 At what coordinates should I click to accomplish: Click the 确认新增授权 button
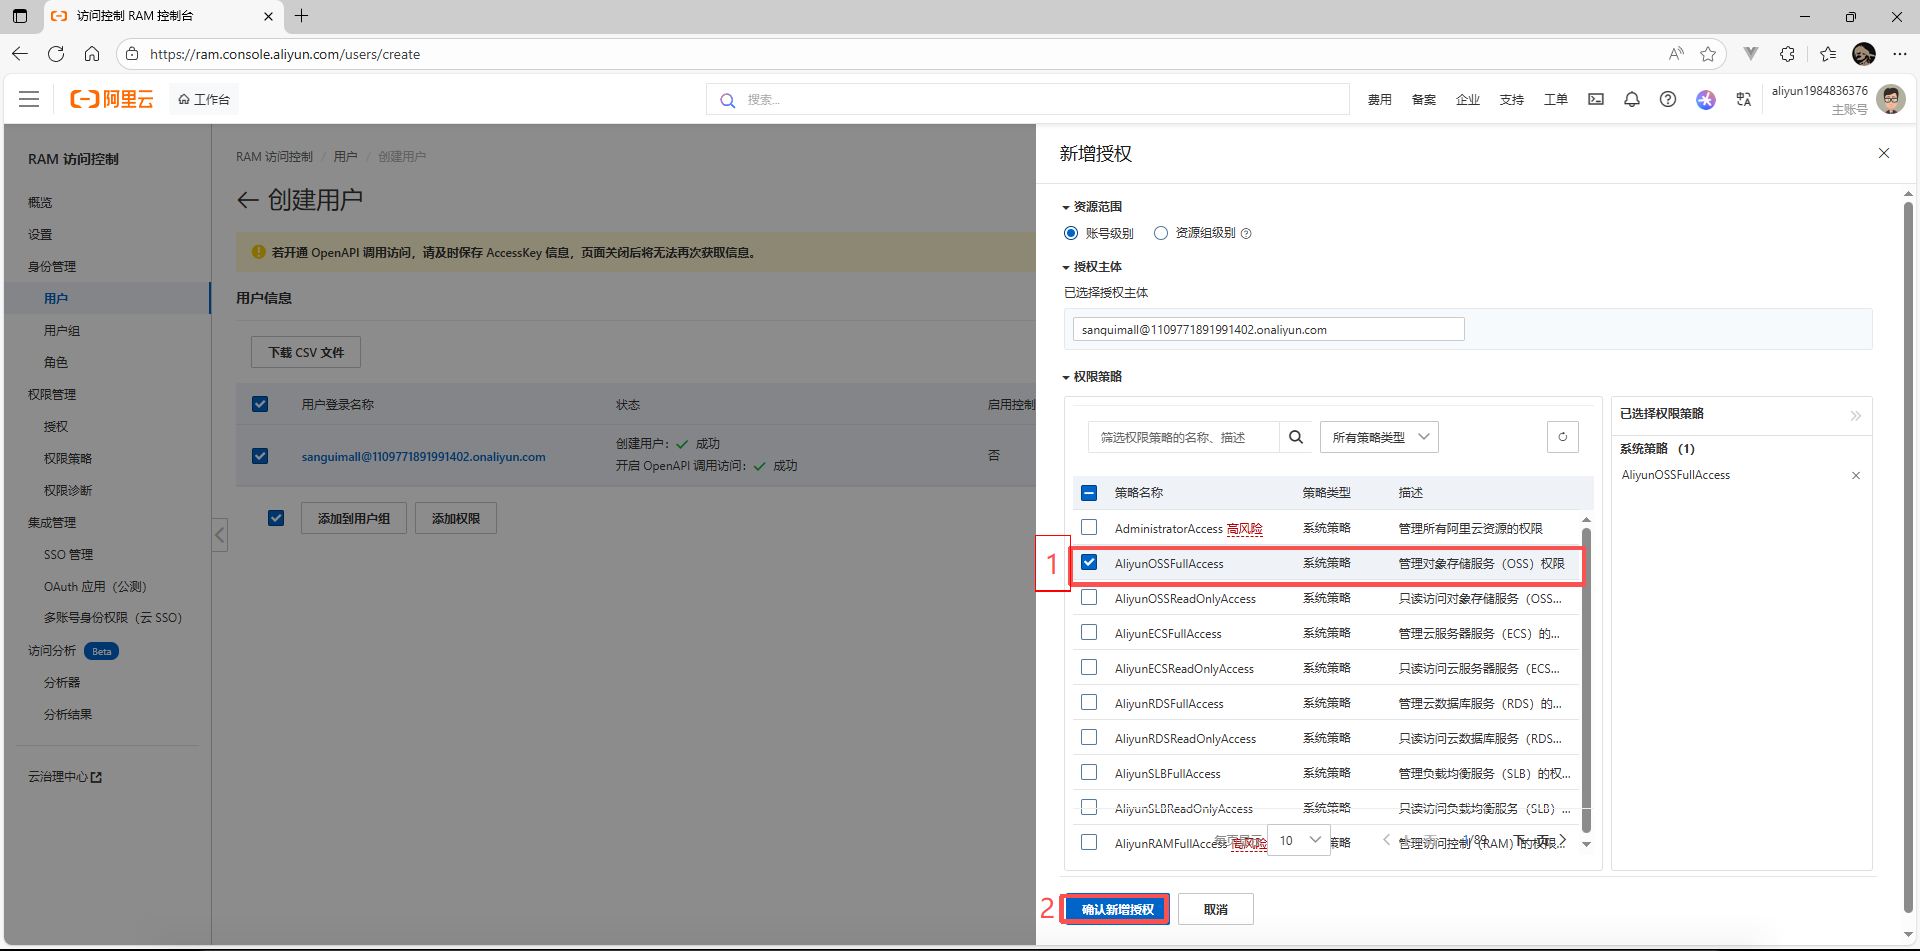pyautogui.click(x=1116, y=909)
